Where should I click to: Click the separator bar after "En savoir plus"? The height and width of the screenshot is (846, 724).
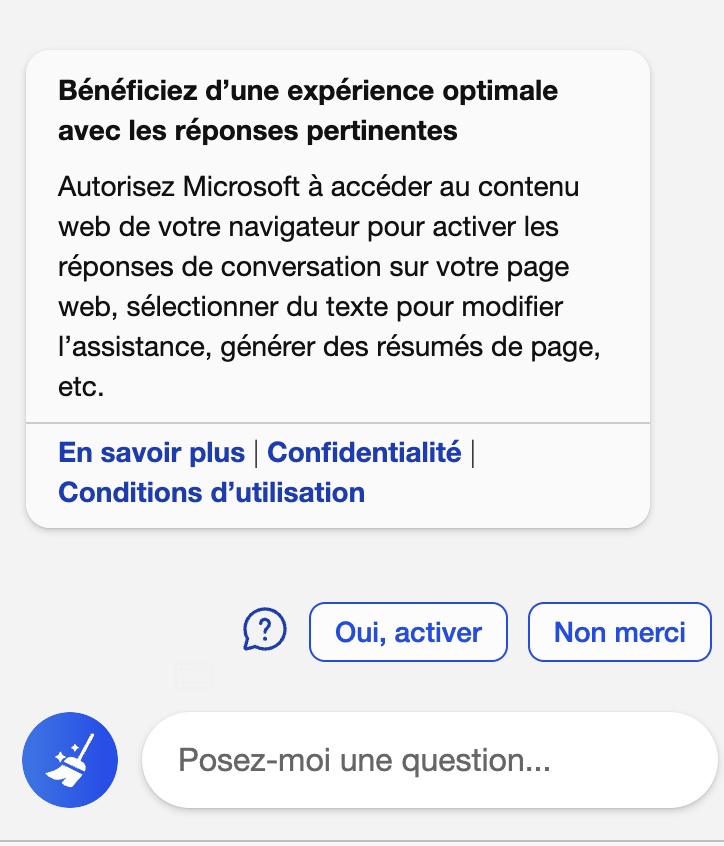pos(256,453)
